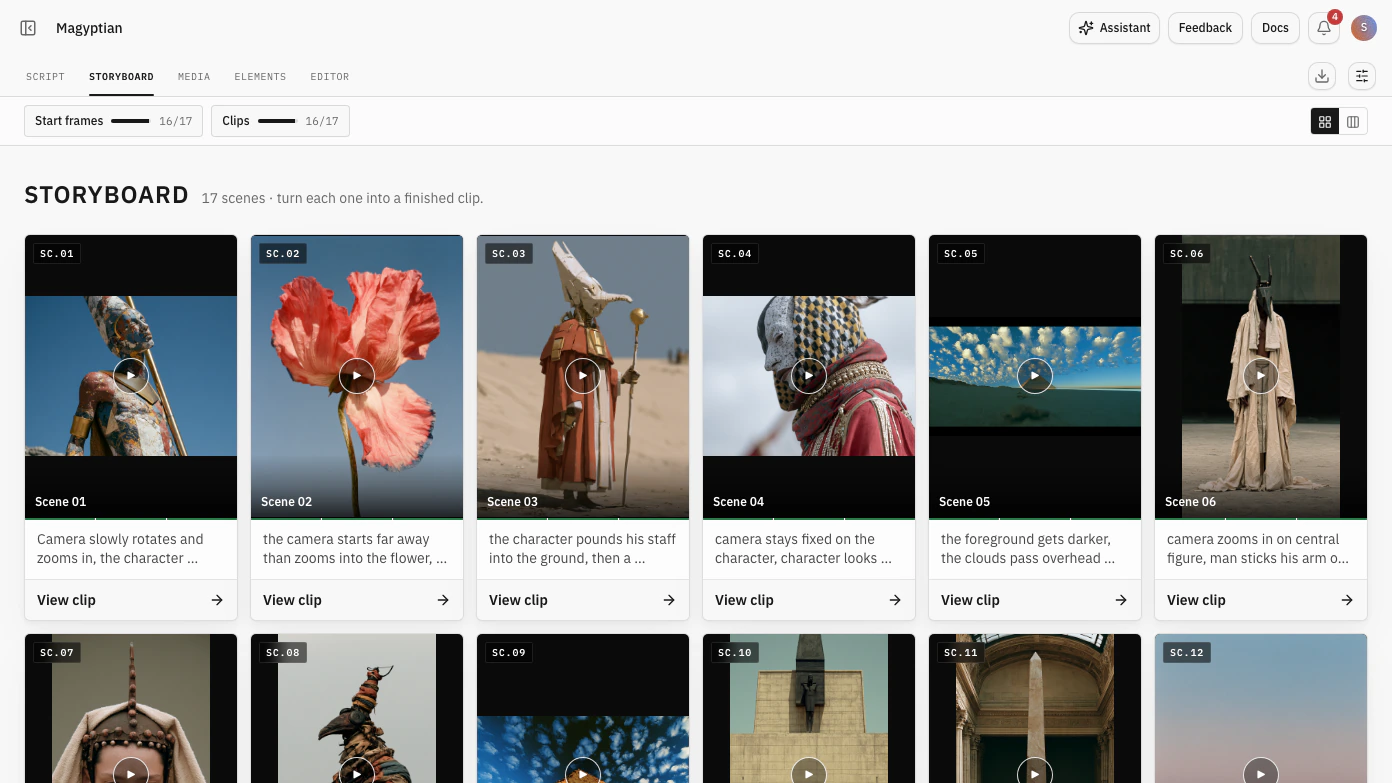The image size is (1392, 783).
Task: Click 'the foreground gets darker' description
Action: [x=1028, y=549]
